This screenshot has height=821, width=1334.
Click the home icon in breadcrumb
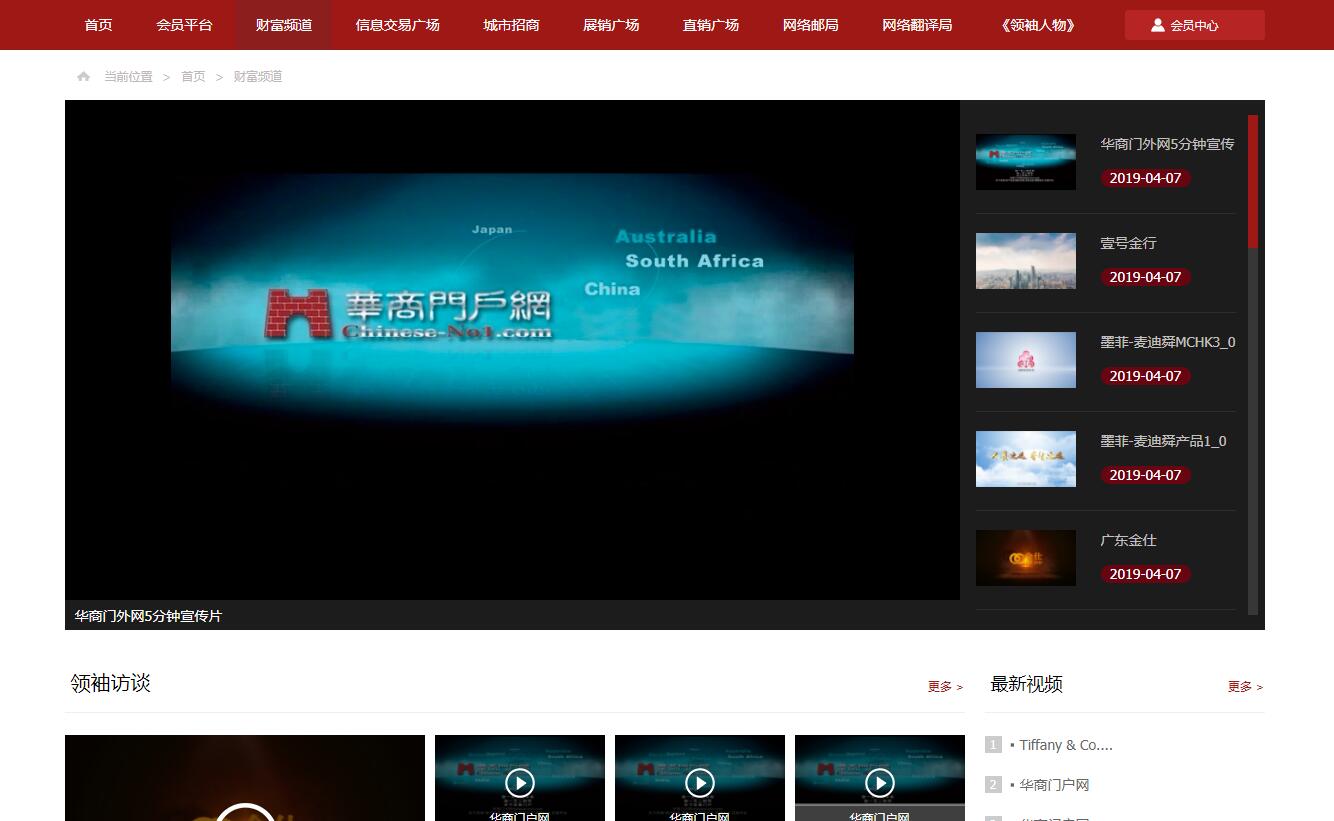point(84,76)
